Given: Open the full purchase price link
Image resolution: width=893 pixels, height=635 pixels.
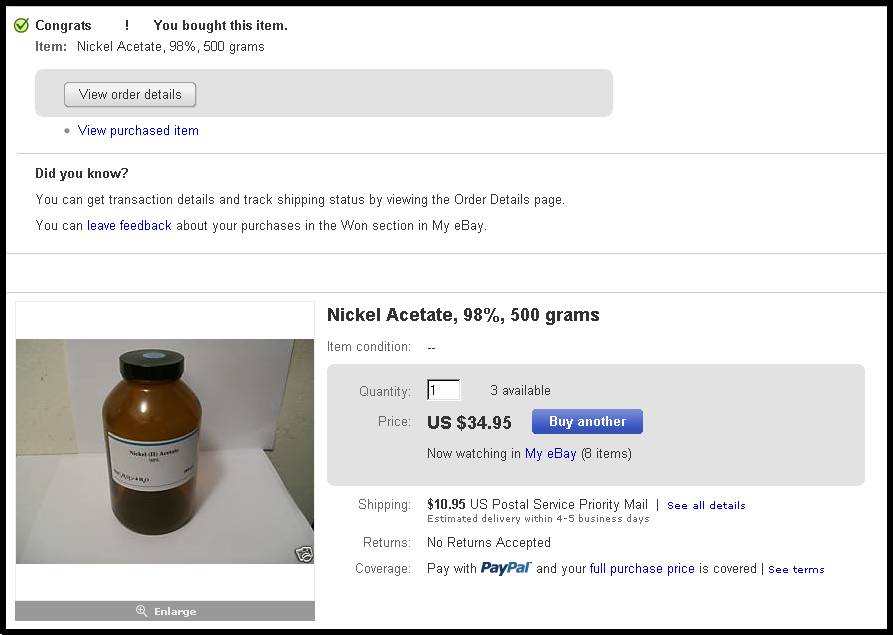Looking at the screenshot, I should point(642,569).
